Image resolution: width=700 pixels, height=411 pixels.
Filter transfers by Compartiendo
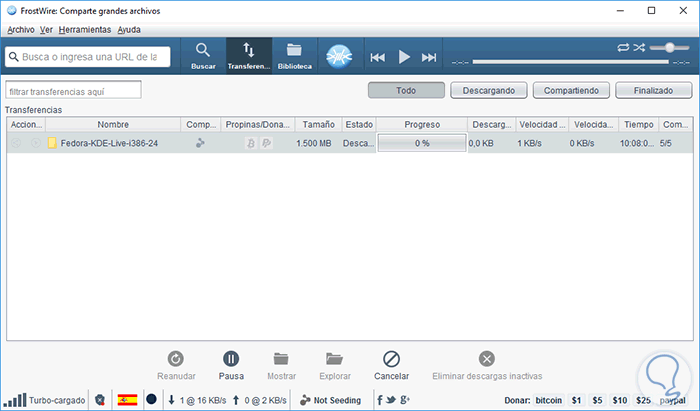571,91
